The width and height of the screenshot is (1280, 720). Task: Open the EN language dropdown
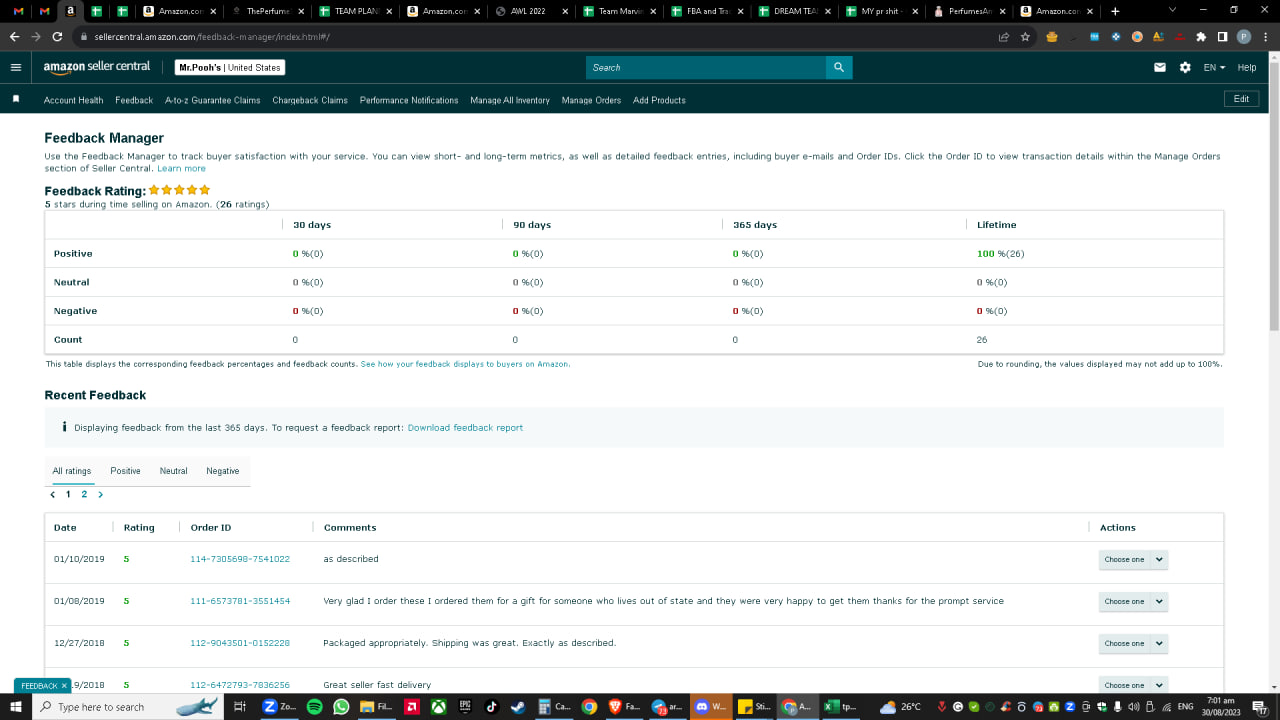click(1214, 67)
